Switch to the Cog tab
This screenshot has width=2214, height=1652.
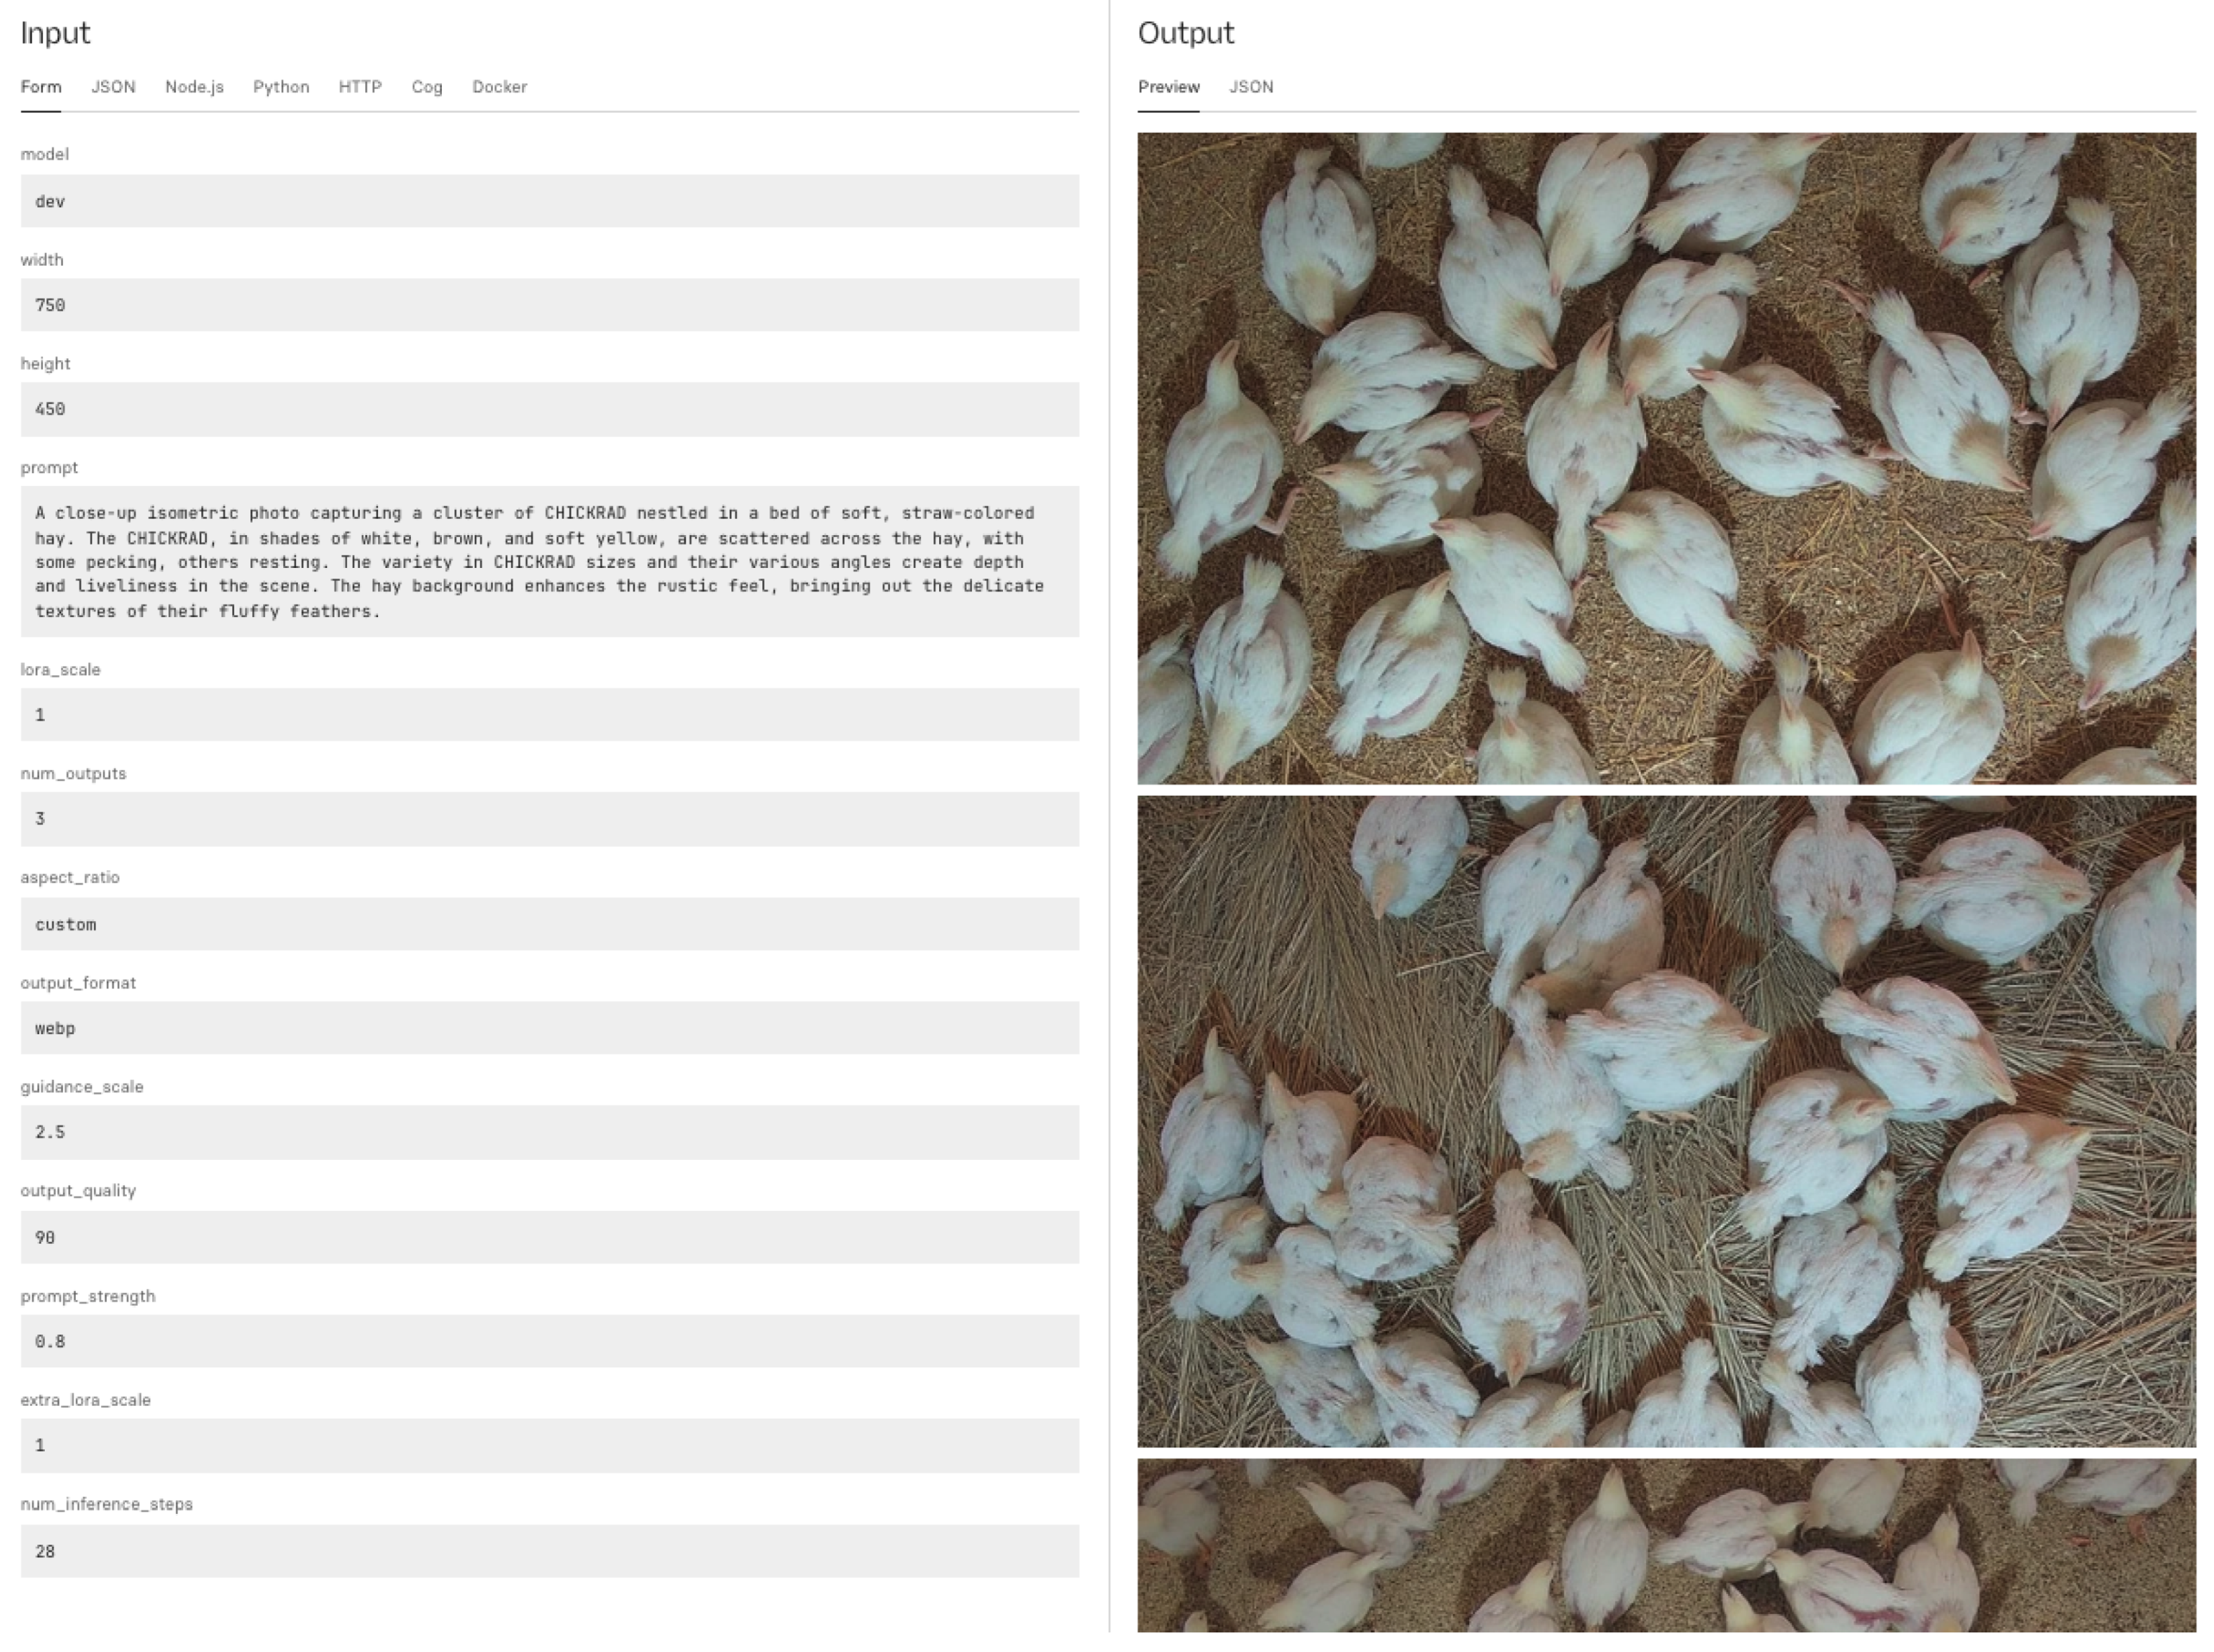click(x=427, y=87)
